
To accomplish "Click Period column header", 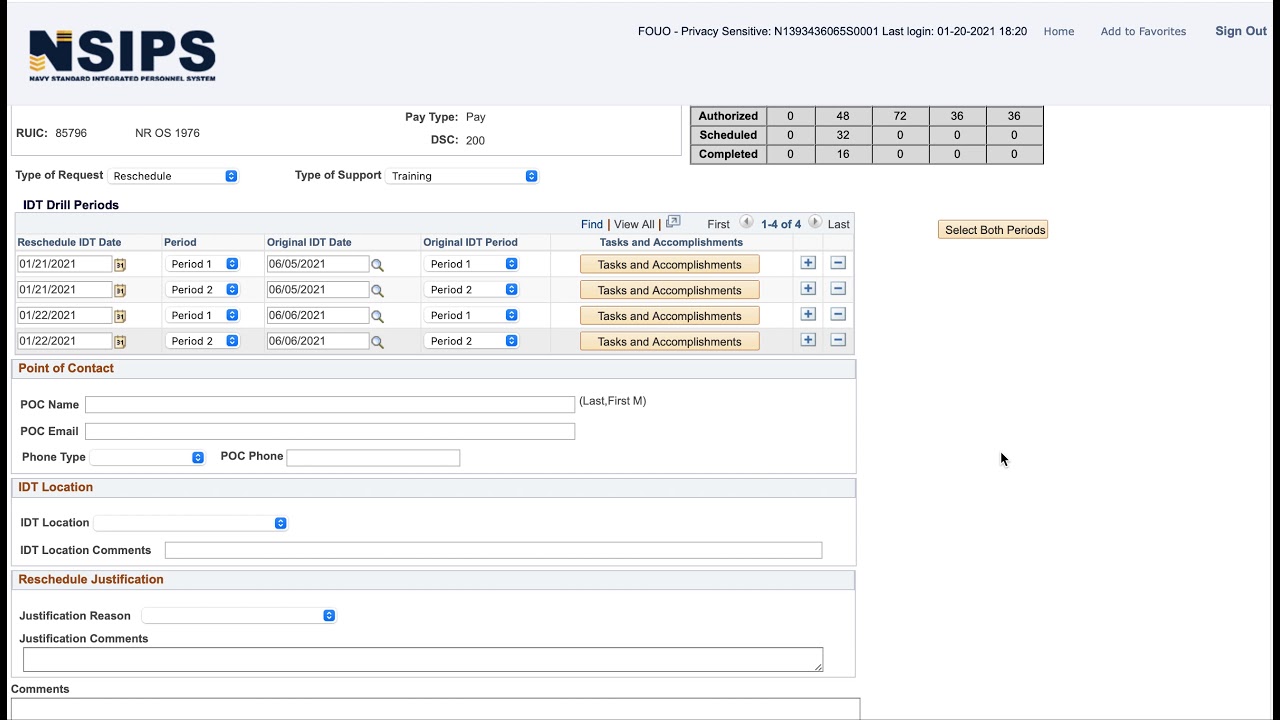I will 180,242.
